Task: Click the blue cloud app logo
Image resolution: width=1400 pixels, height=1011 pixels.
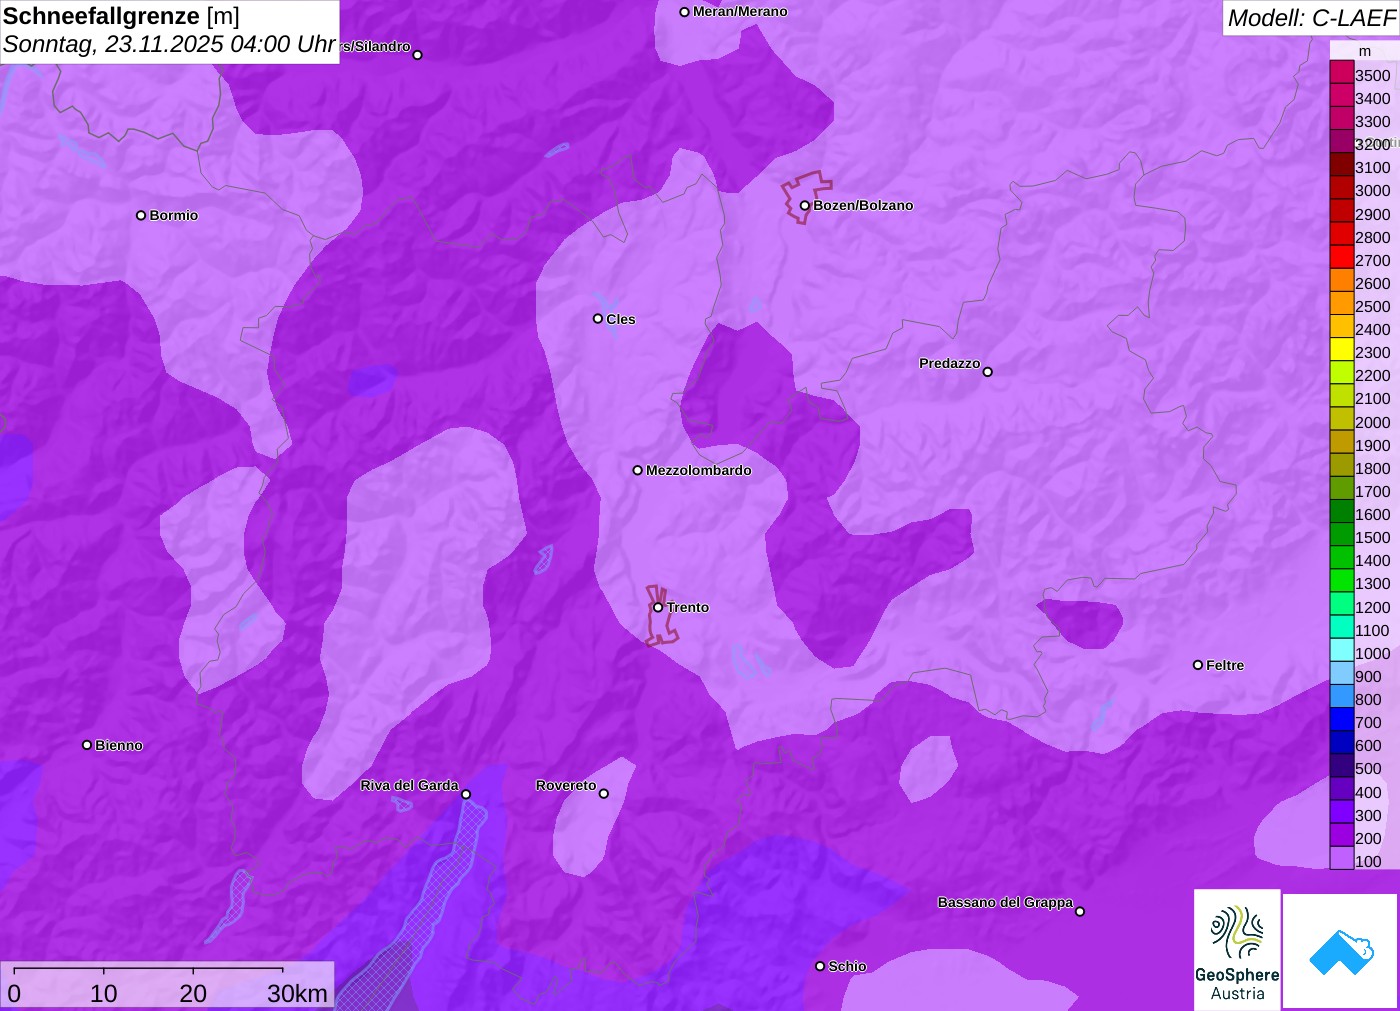Action: tap(1341, 951)
